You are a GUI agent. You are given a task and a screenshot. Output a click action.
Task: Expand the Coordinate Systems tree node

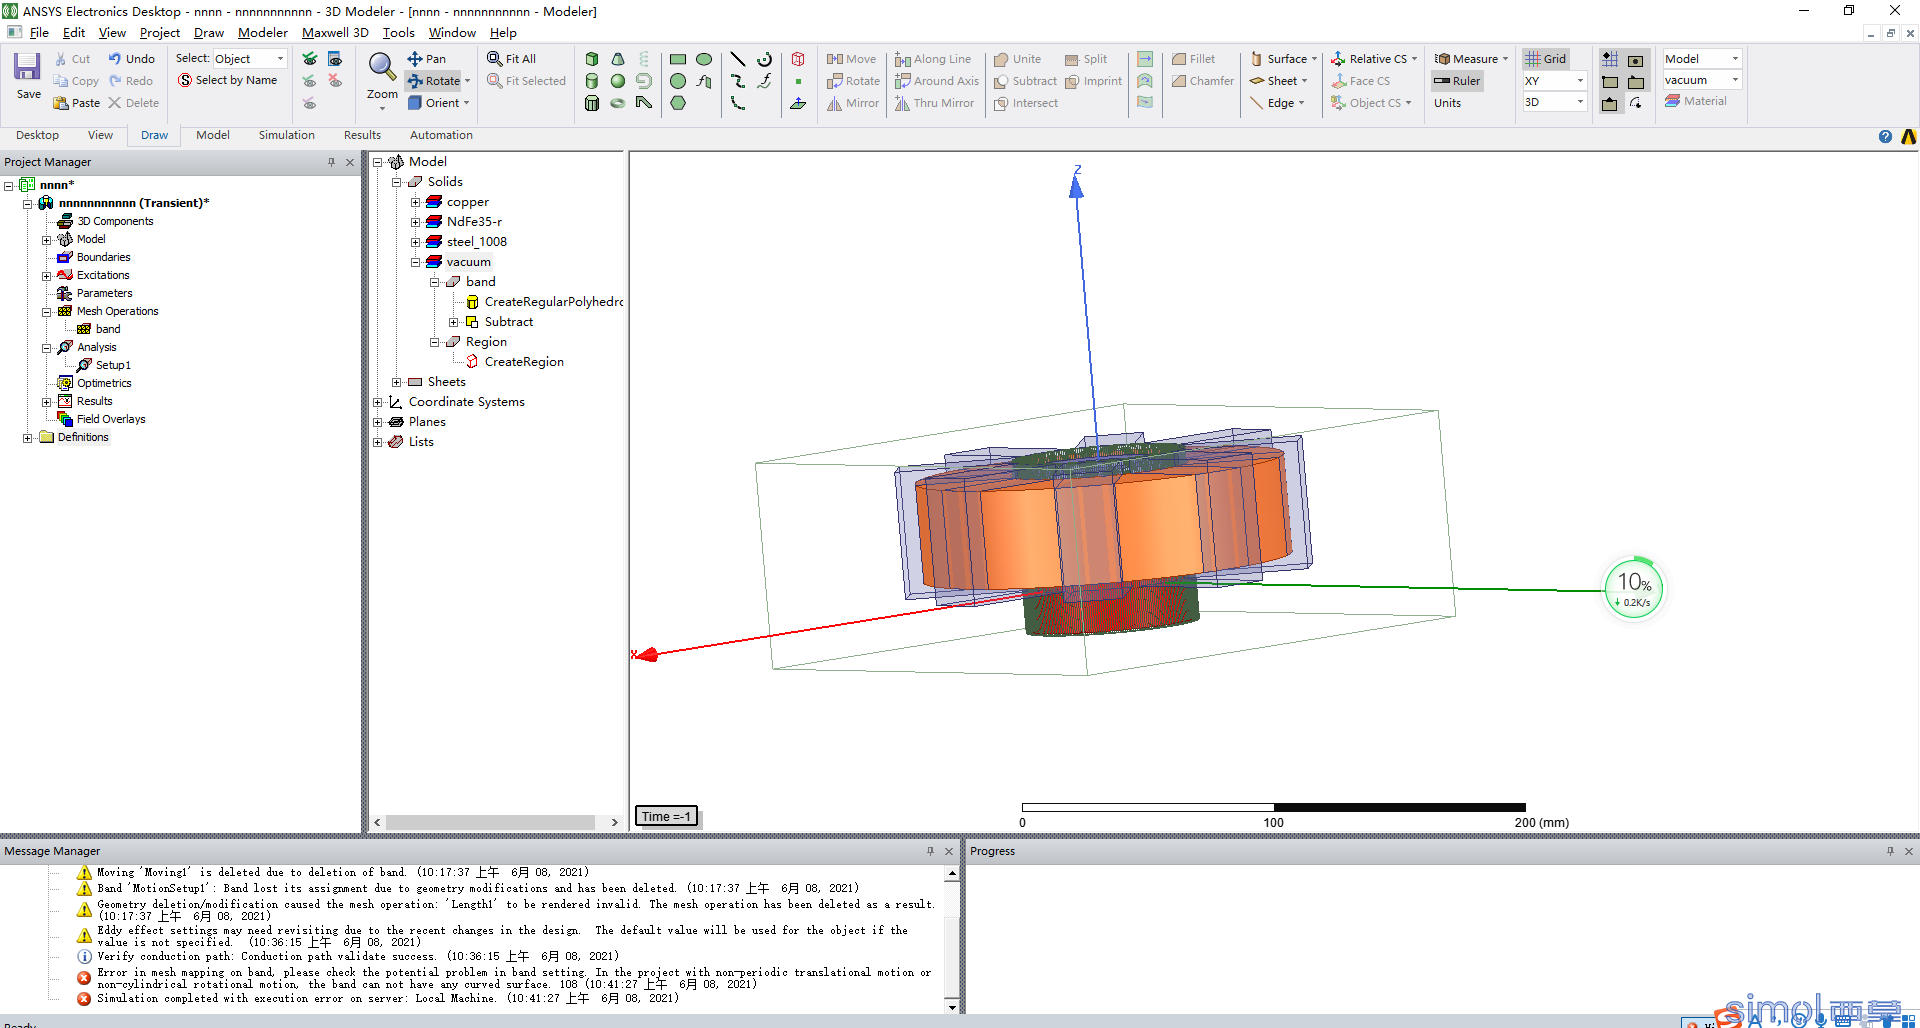tap(378, 402)
